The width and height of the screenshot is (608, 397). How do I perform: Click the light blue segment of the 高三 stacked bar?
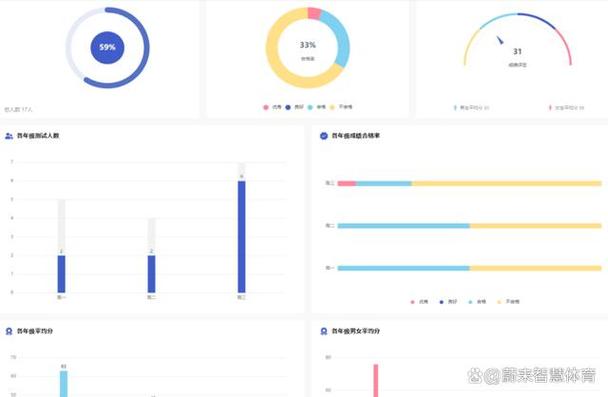point(384,183)
